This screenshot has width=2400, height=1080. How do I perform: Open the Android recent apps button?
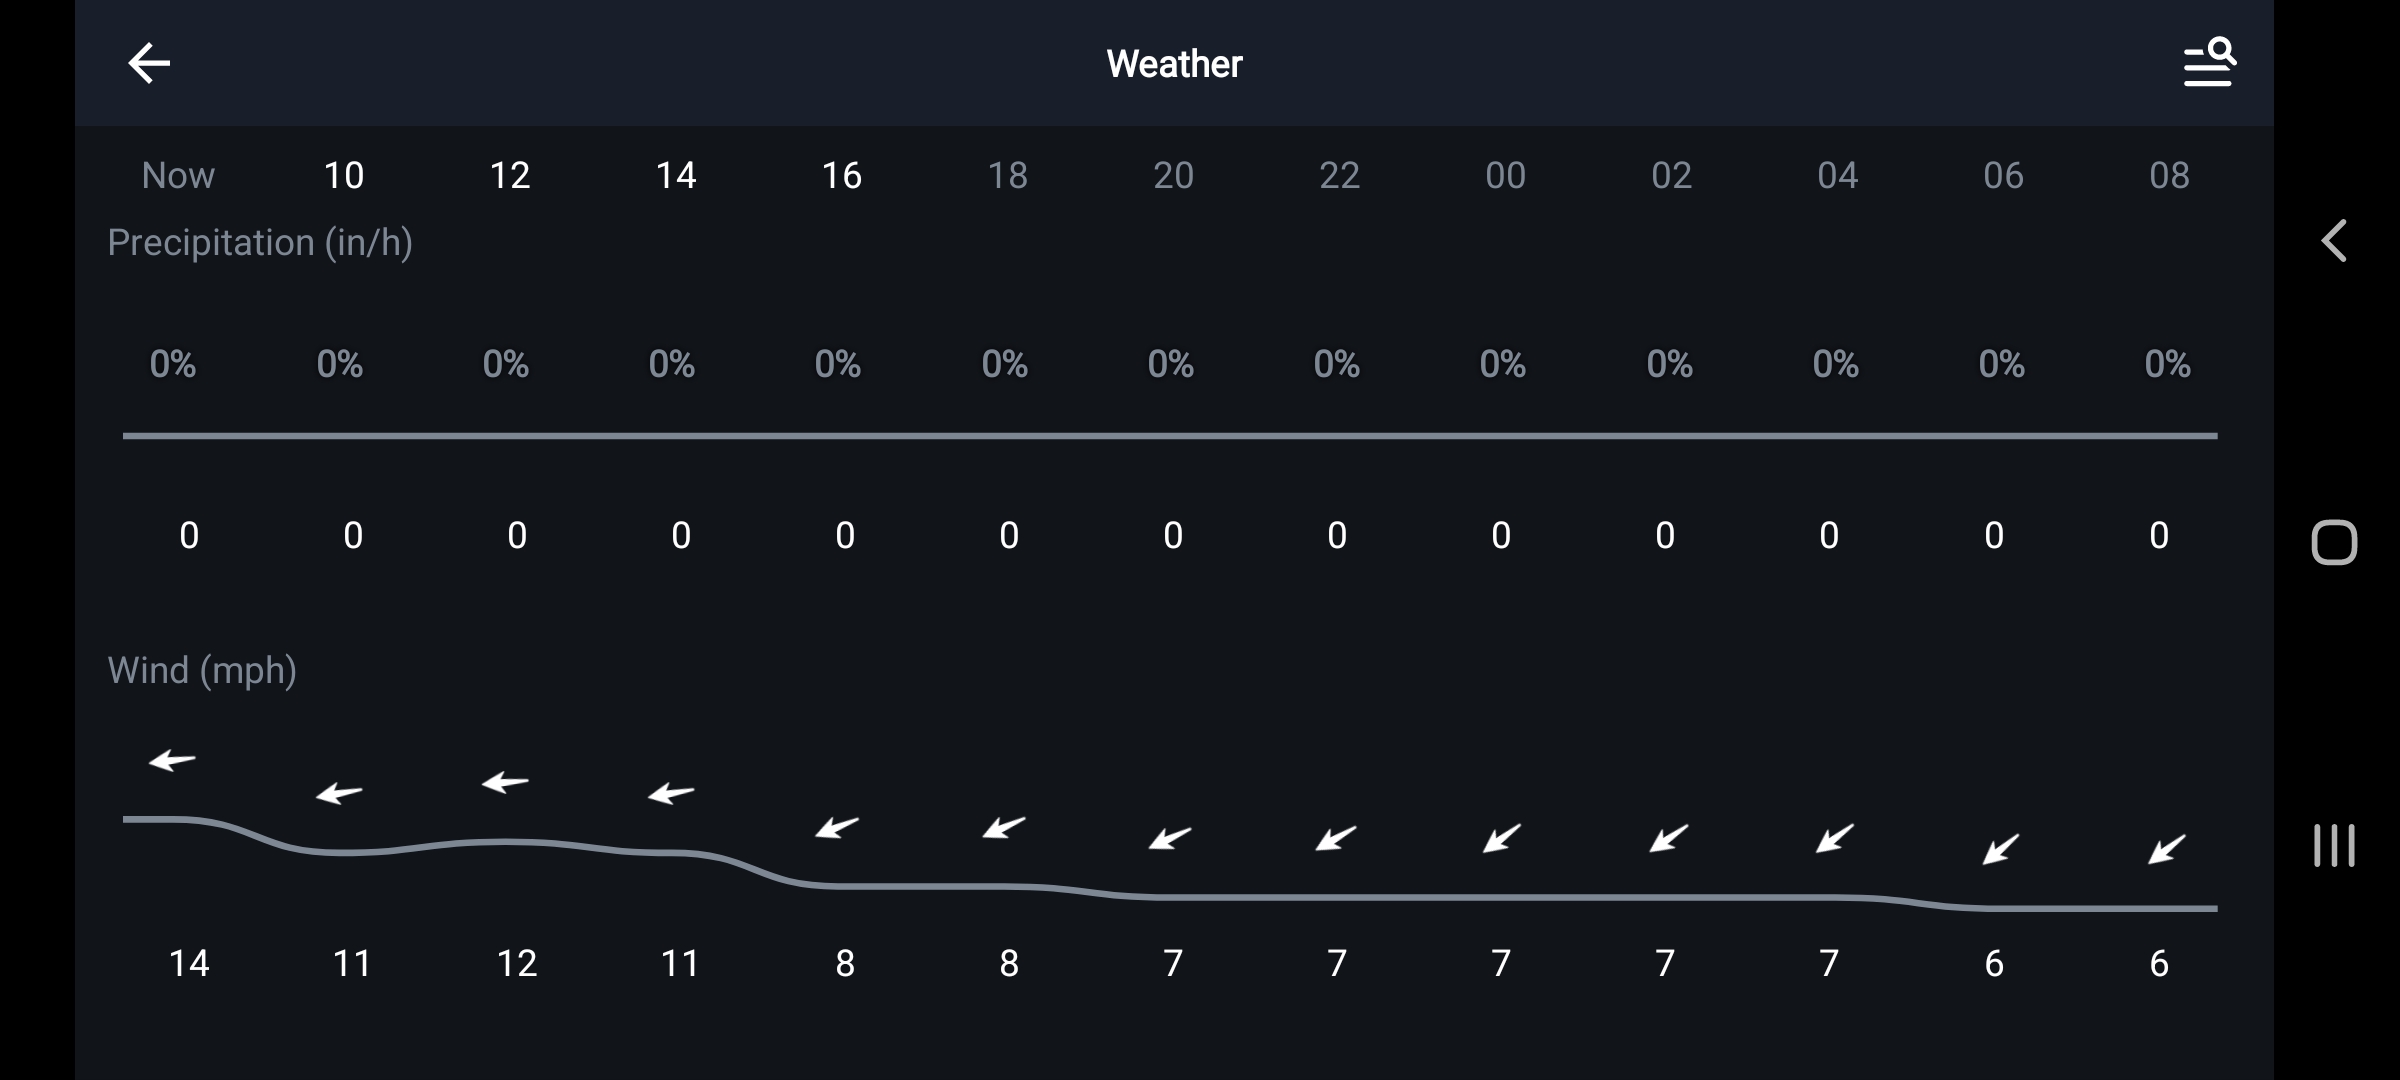pos(2334,846)
